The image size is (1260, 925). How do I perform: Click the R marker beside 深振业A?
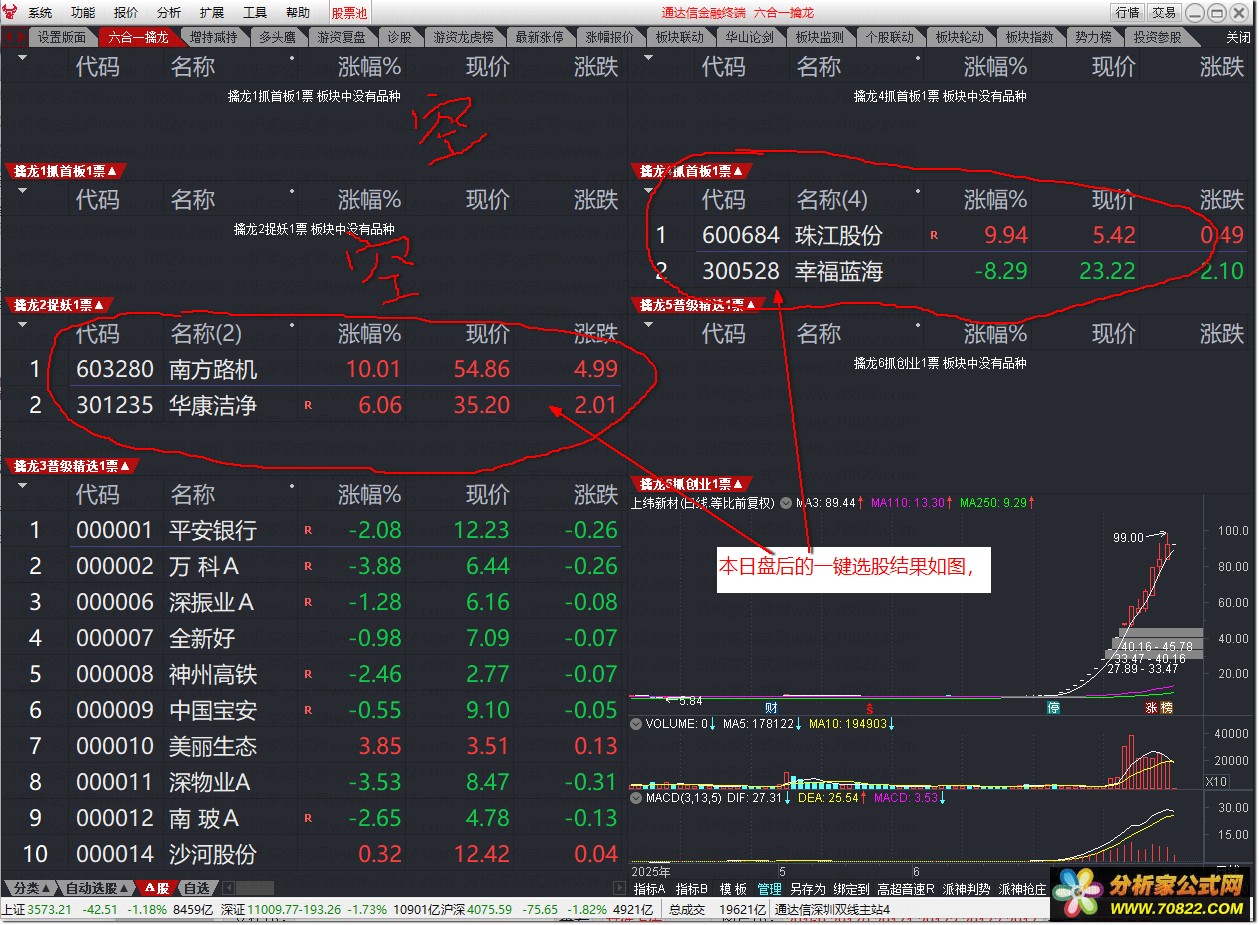[x=308, y=603]
